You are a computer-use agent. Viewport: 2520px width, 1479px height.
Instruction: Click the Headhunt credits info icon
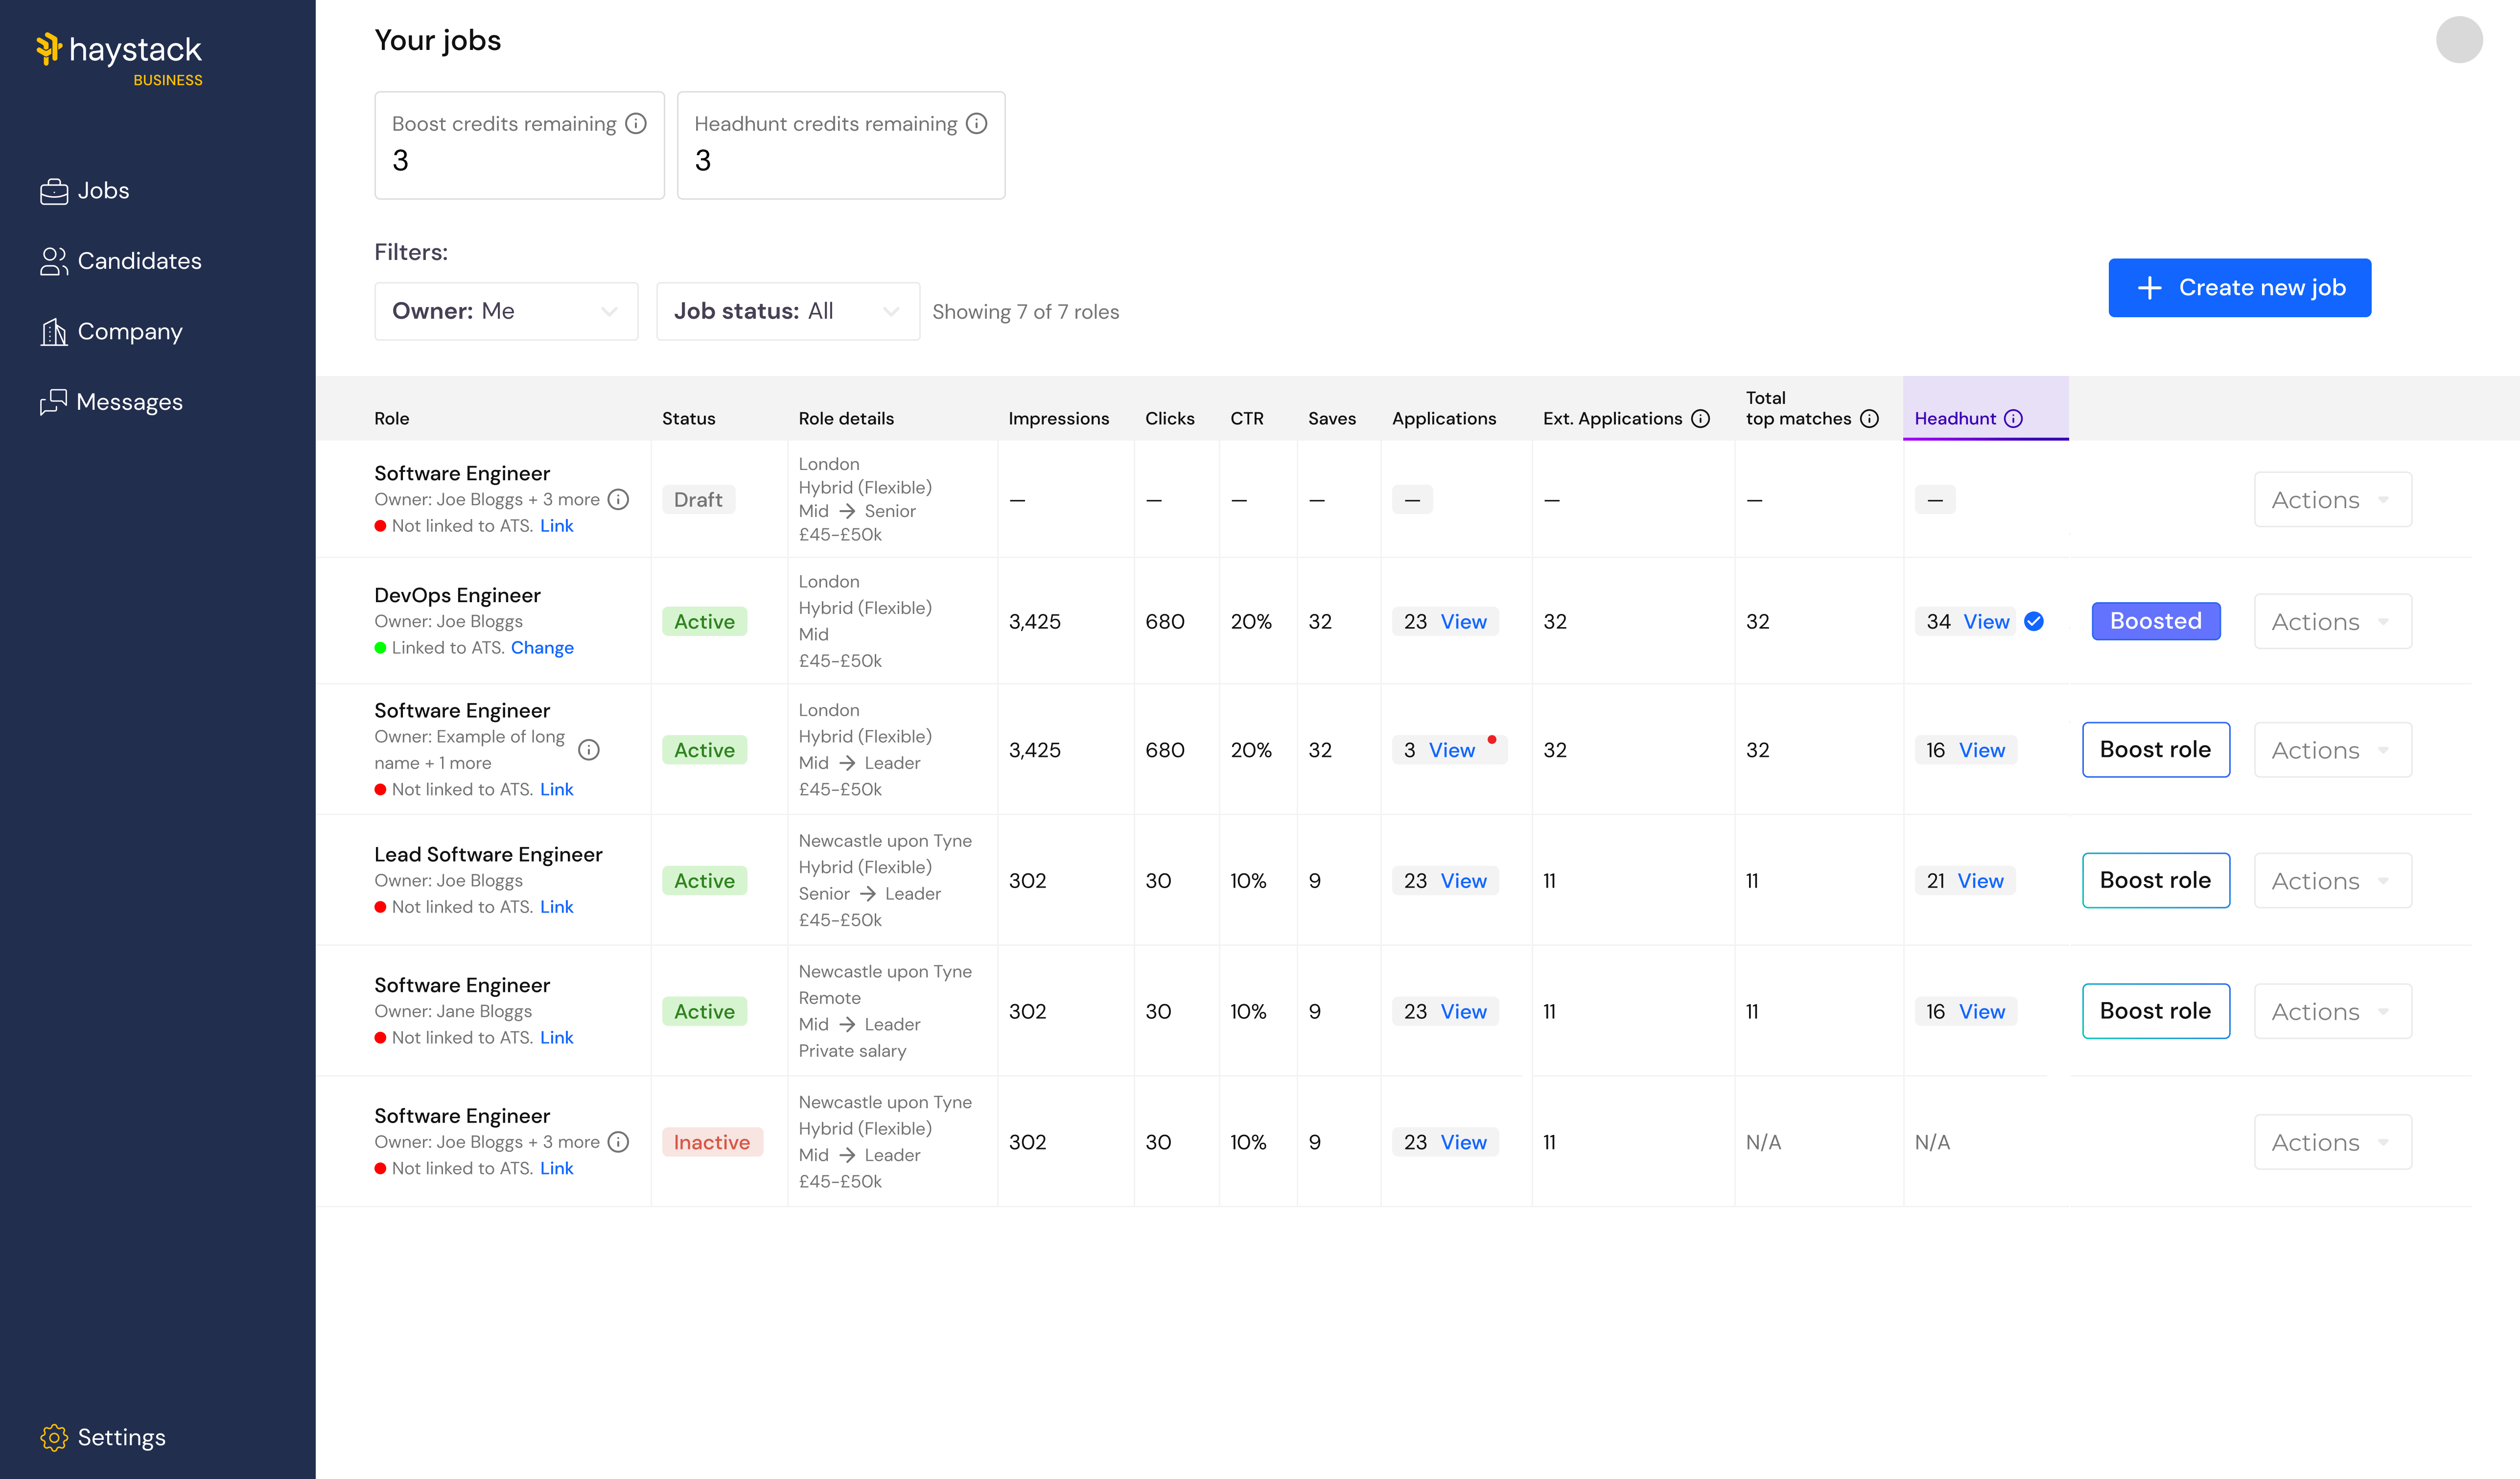[x=977, y=123]
